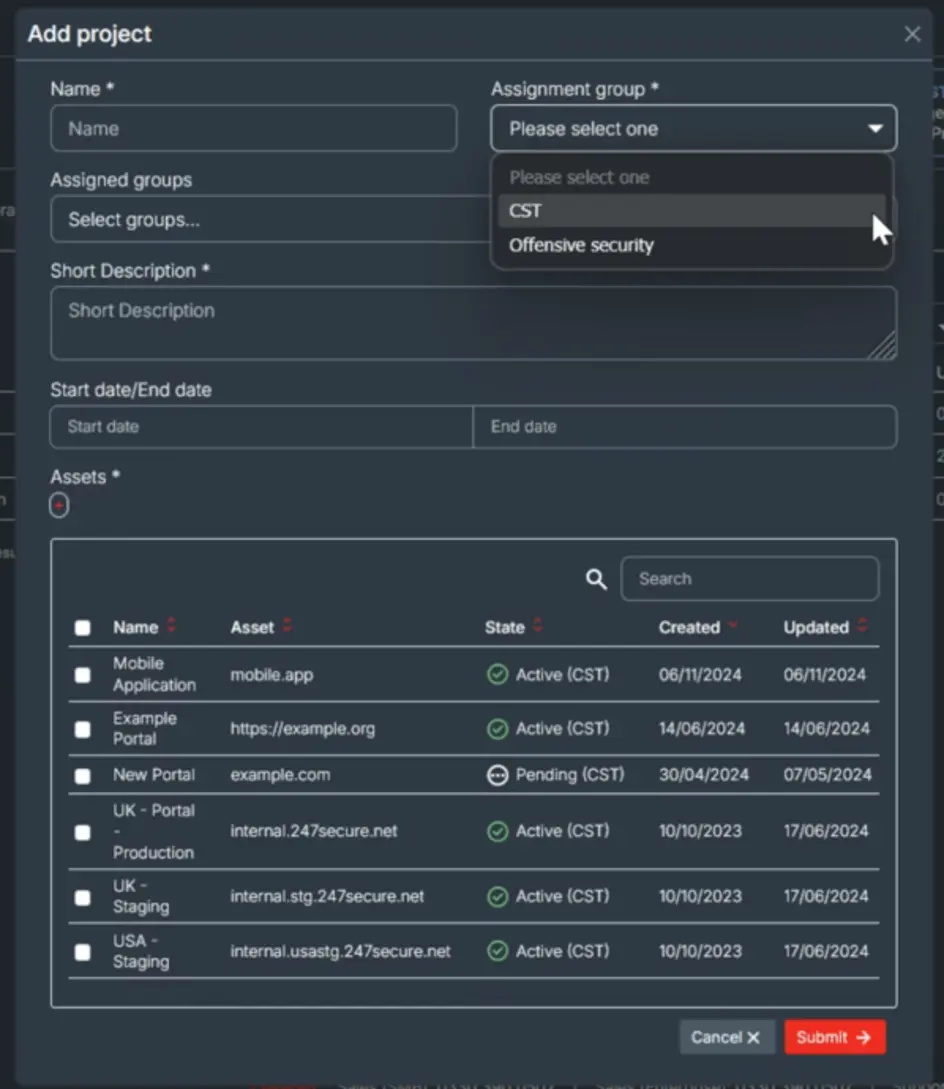Screen dimensions: 944x1089
Task: Click the Asset column header label
Action: tap(252, 628)
